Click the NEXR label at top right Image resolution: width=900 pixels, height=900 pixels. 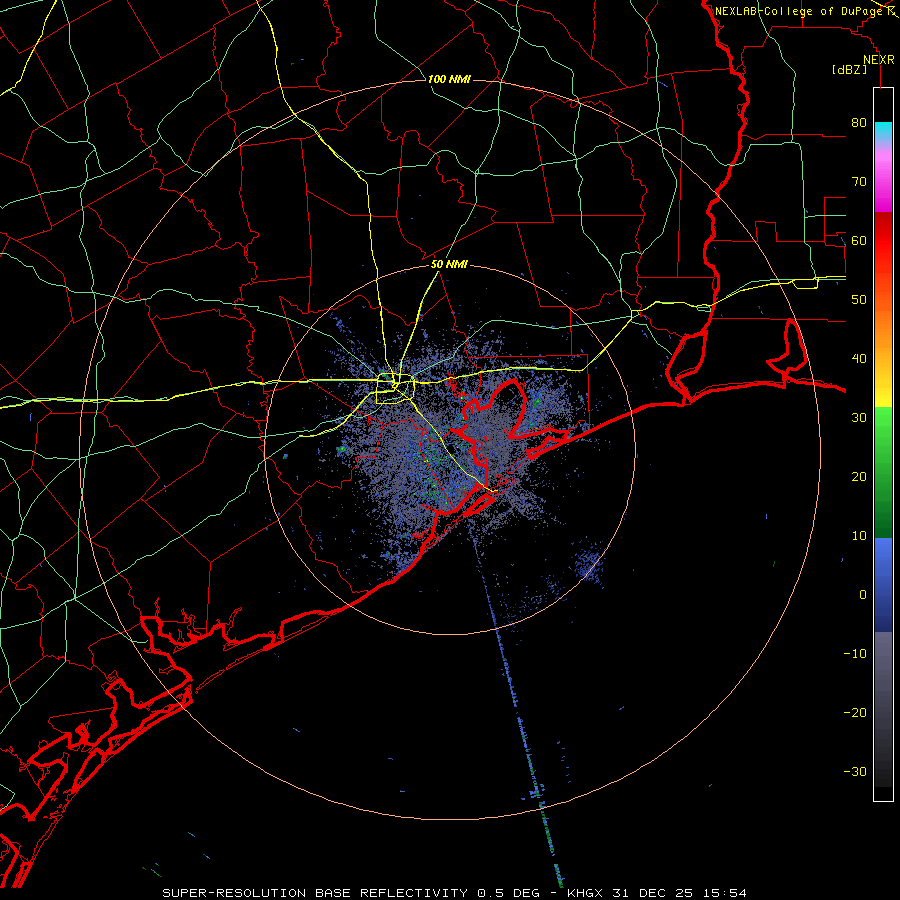coord(879,60)
